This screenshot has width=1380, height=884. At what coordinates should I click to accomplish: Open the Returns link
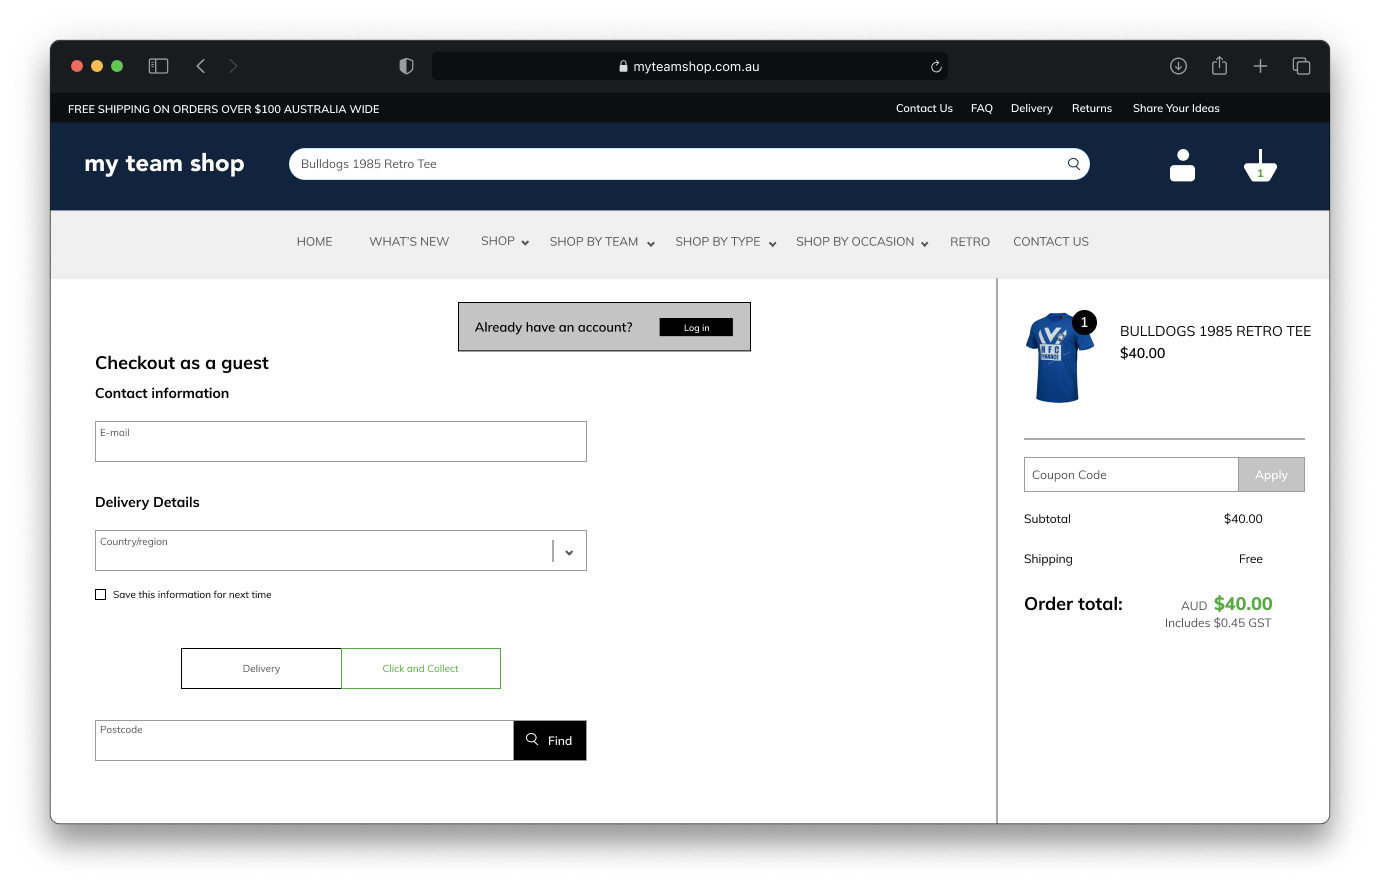[x=1092, y=108]
